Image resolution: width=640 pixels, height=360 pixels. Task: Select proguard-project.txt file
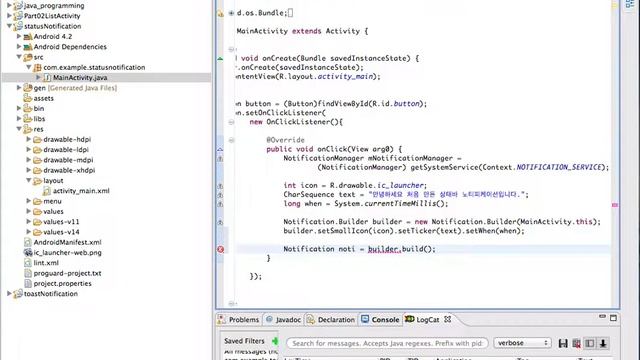click(67, 273)
